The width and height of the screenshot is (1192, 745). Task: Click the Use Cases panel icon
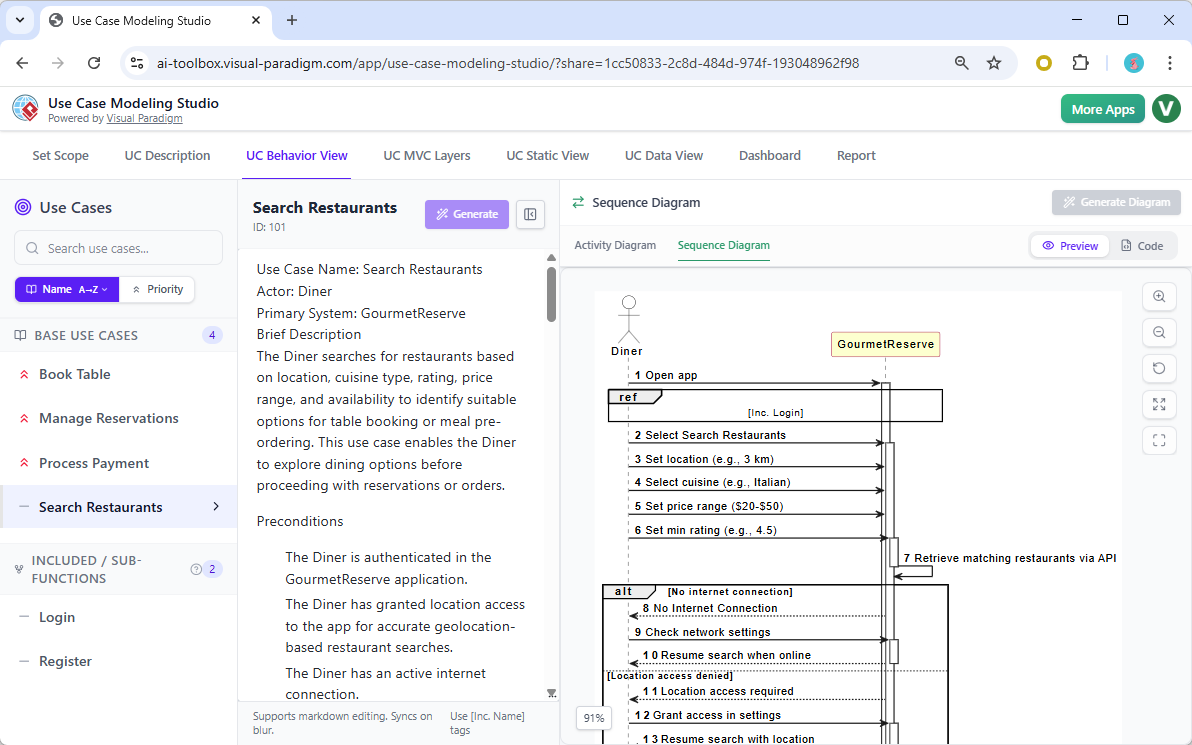click(22, 207)
